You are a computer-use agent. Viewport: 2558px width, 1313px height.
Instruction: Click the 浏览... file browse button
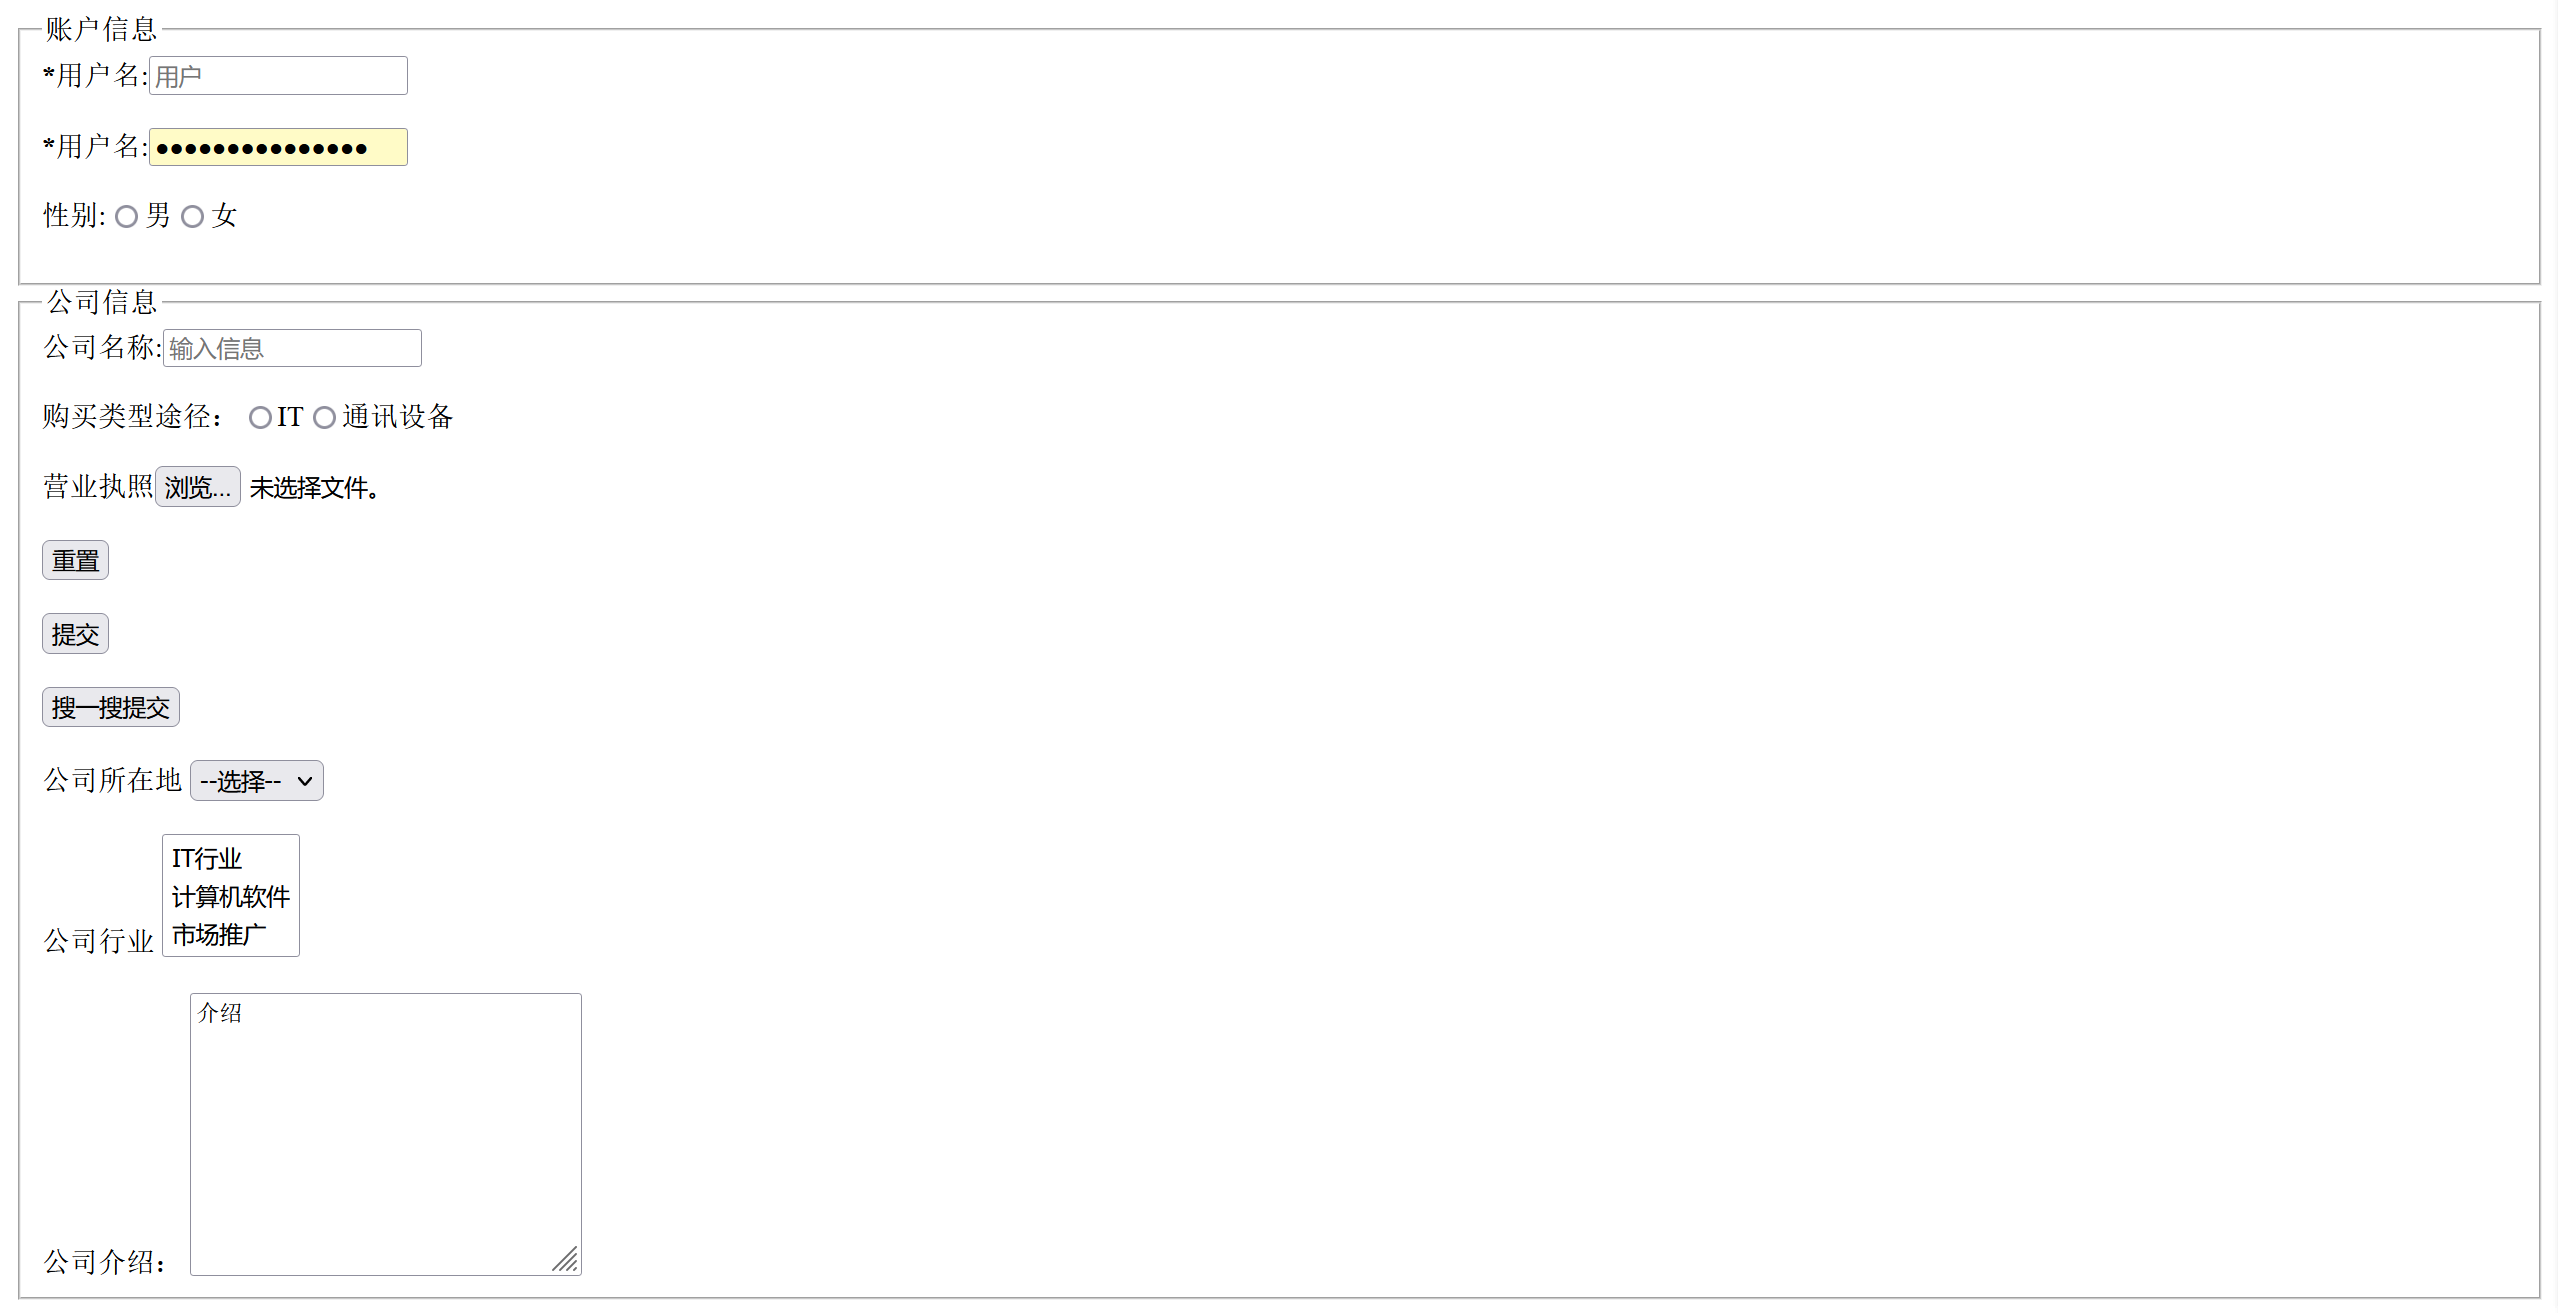(x=197, y=487)
